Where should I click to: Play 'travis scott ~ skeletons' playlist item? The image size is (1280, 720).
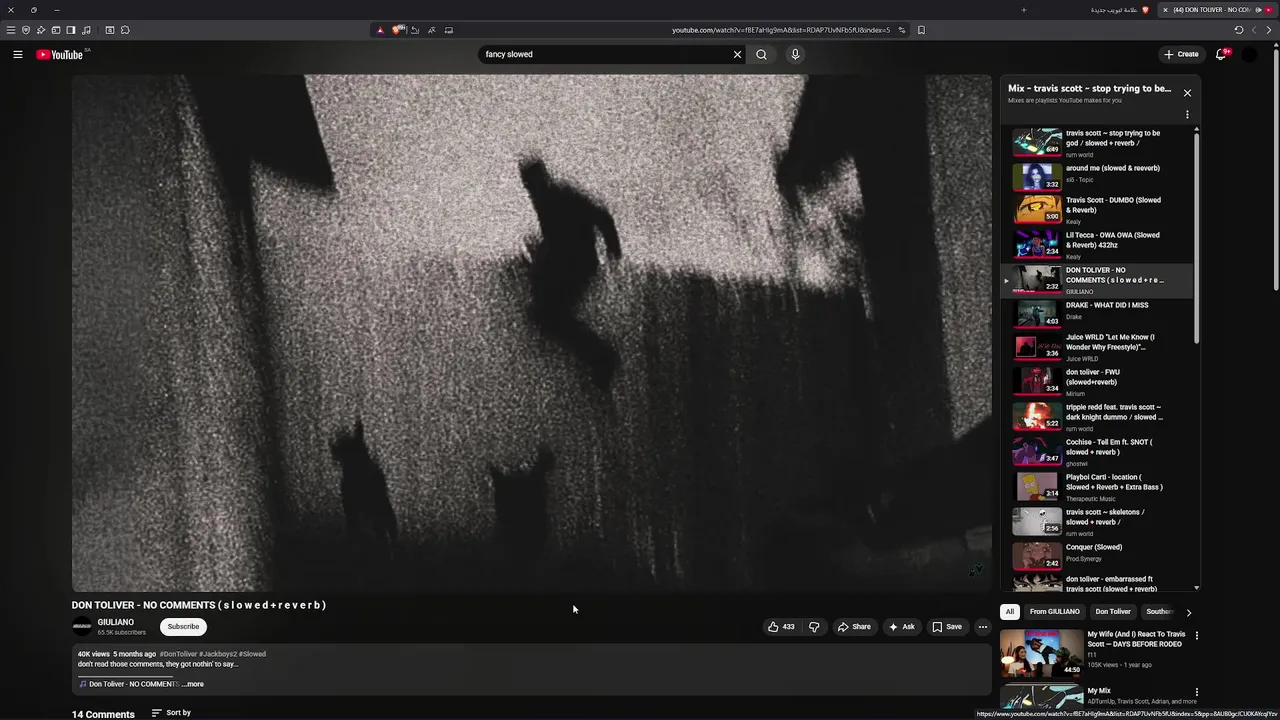point(1096,522)
